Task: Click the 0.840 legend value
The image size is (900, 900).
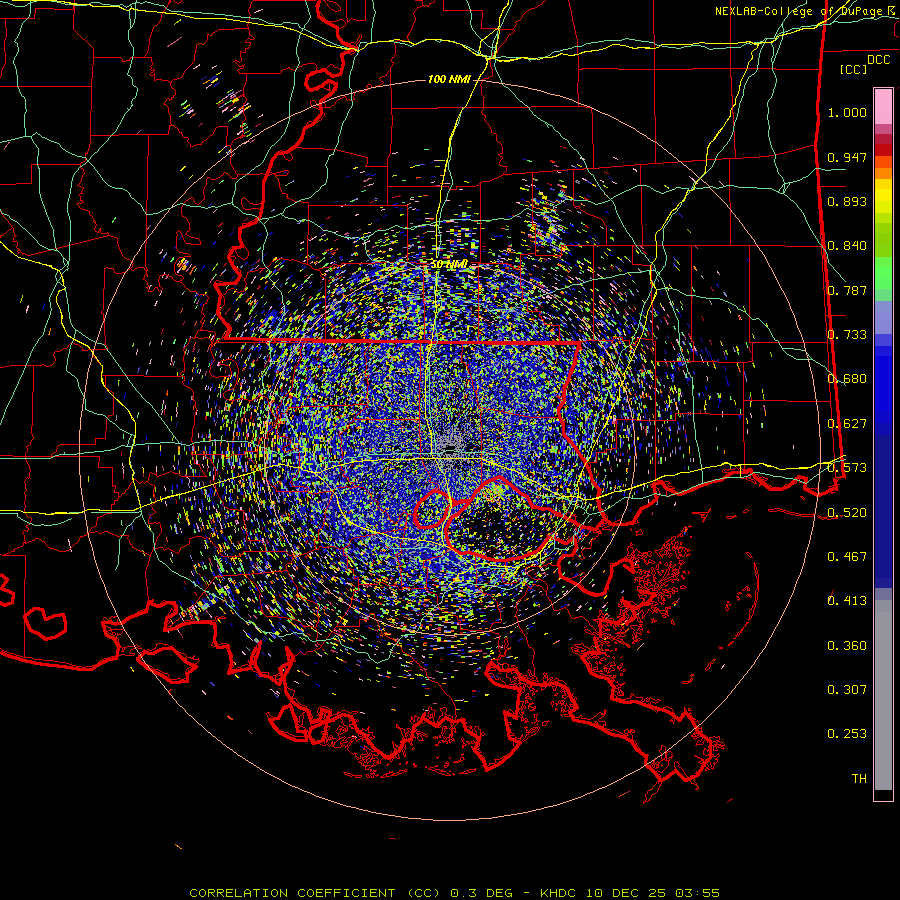Action: 847,246
